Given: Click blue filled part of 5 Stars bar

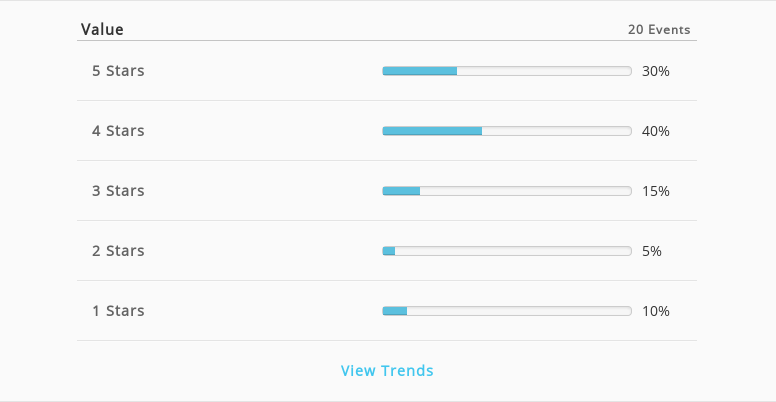Looking at the screenshot, I should click(420, 71).
